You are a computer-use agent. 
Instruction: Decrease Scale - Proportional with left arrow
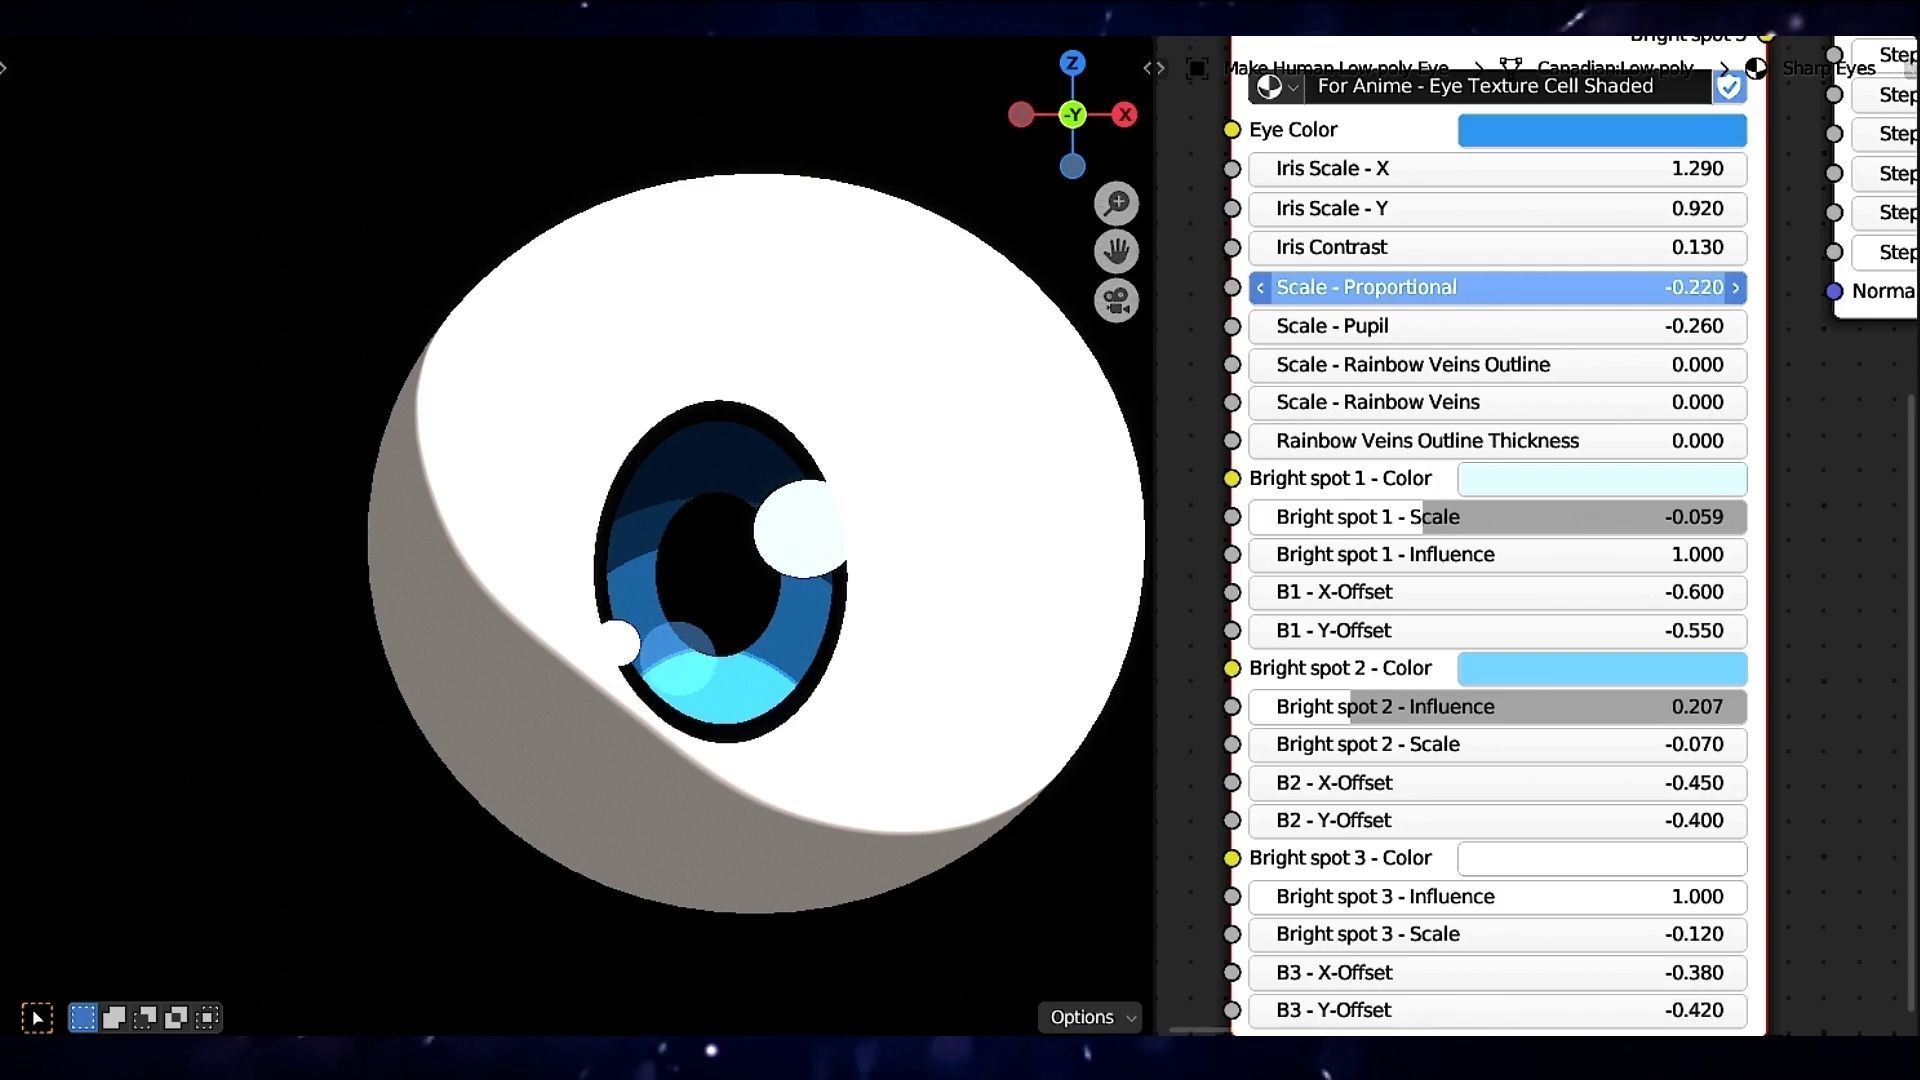[1260, 288]
